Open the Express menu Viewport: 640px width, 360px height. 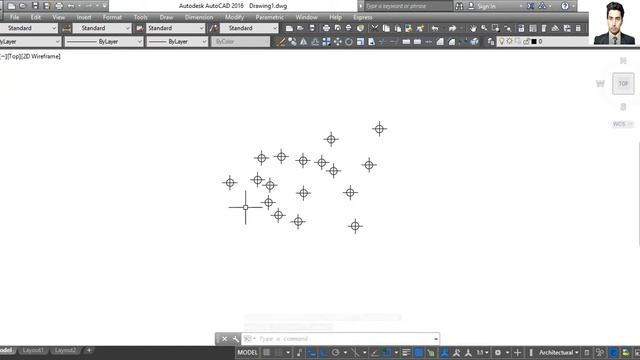[x=362, y=17]
